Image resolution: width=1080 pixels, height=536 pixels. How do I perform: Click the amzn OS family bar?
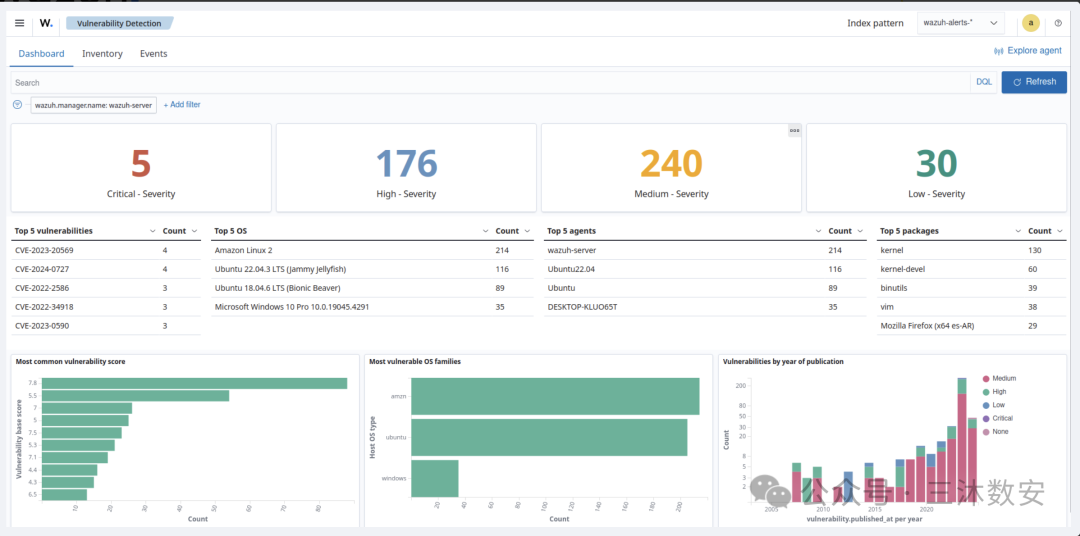[555, 396]
